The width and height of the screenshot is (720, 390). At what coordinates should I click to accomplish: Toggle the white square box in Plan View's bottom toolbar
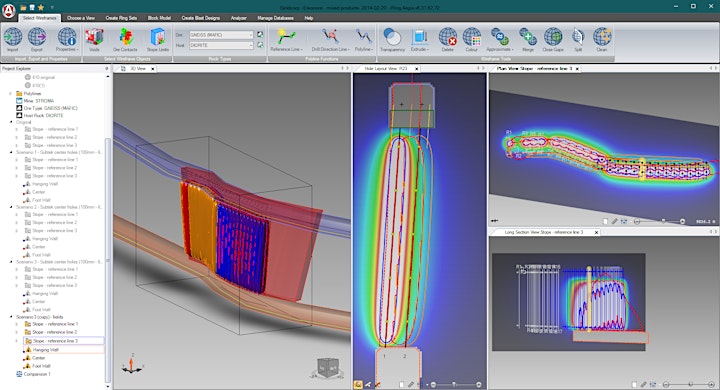tap(605, 221)
